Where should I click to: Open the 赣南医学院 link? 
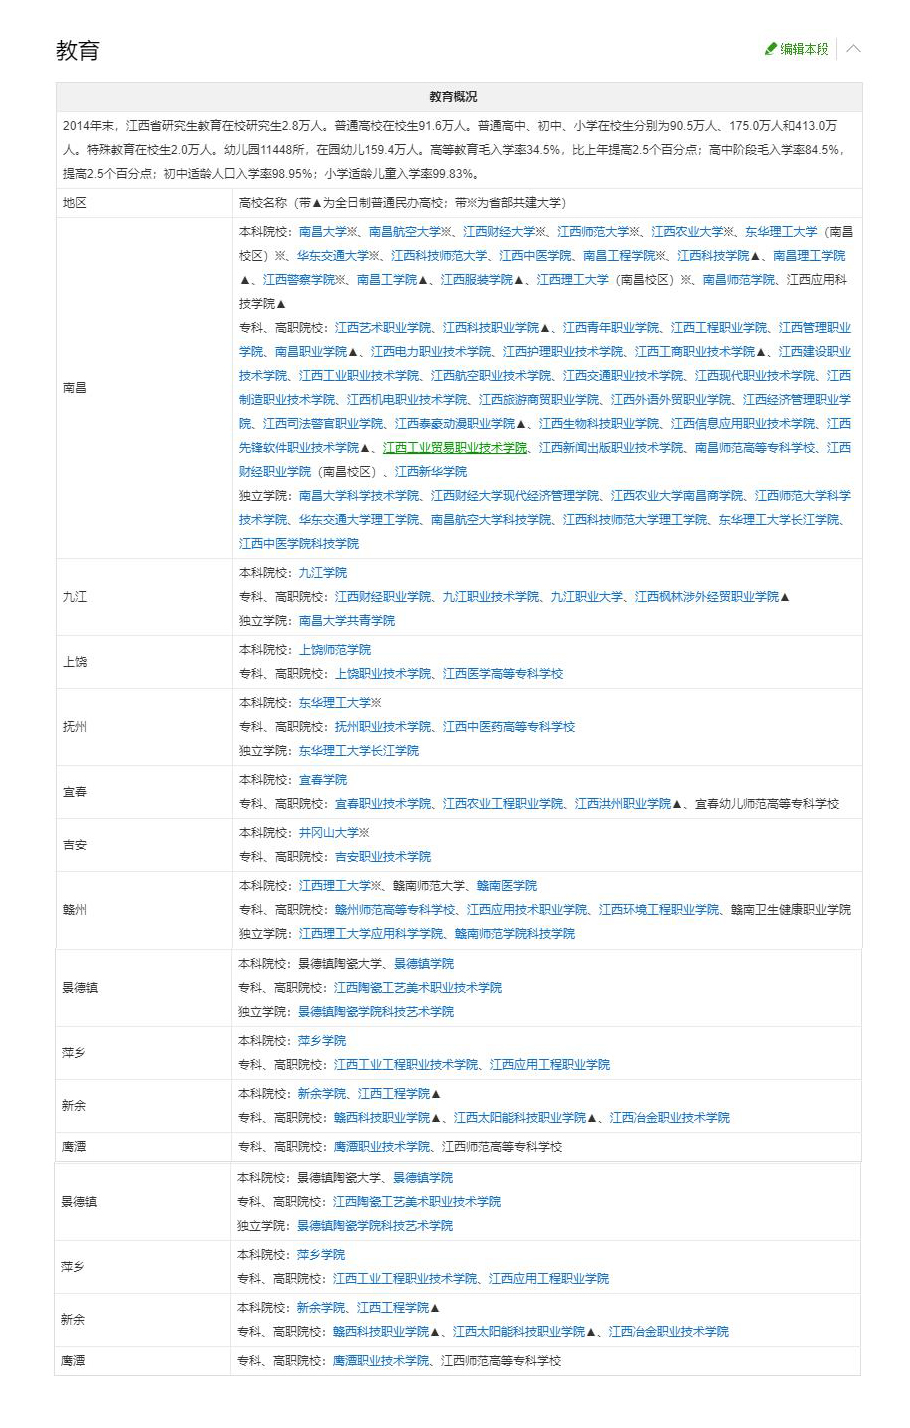507,886
